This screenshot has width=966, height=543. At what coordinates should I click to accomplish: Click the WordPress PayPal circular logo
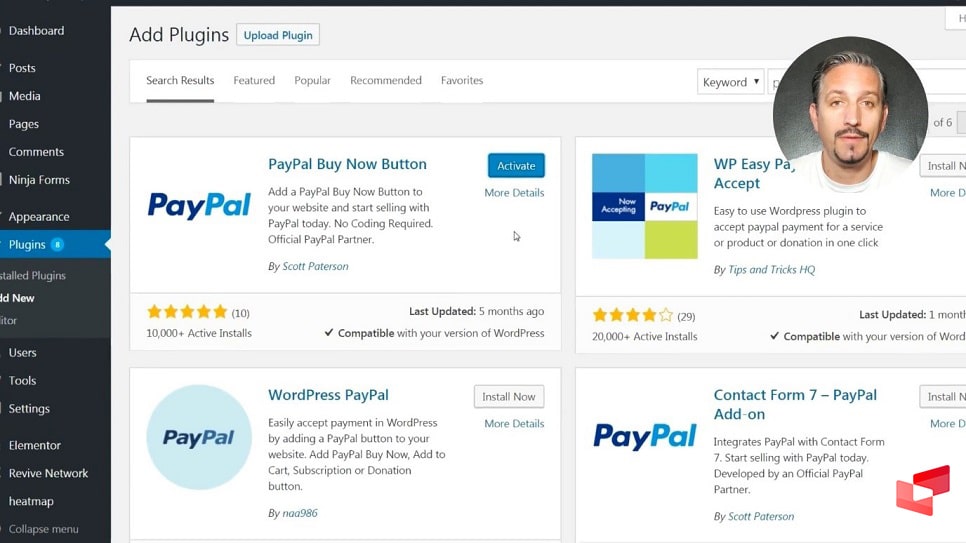click(199, 437)
